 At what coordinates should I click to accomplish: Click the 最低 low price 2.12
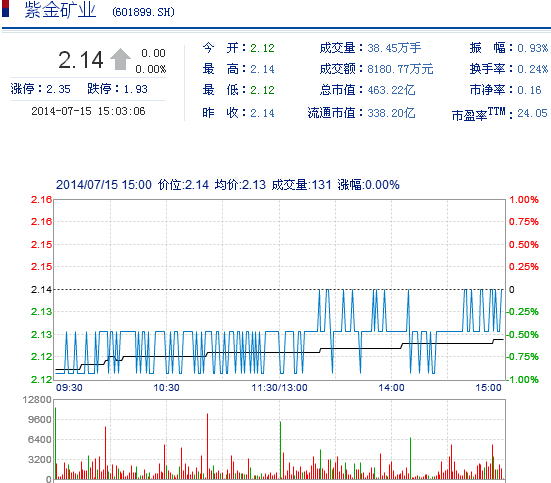pos(262,90)
